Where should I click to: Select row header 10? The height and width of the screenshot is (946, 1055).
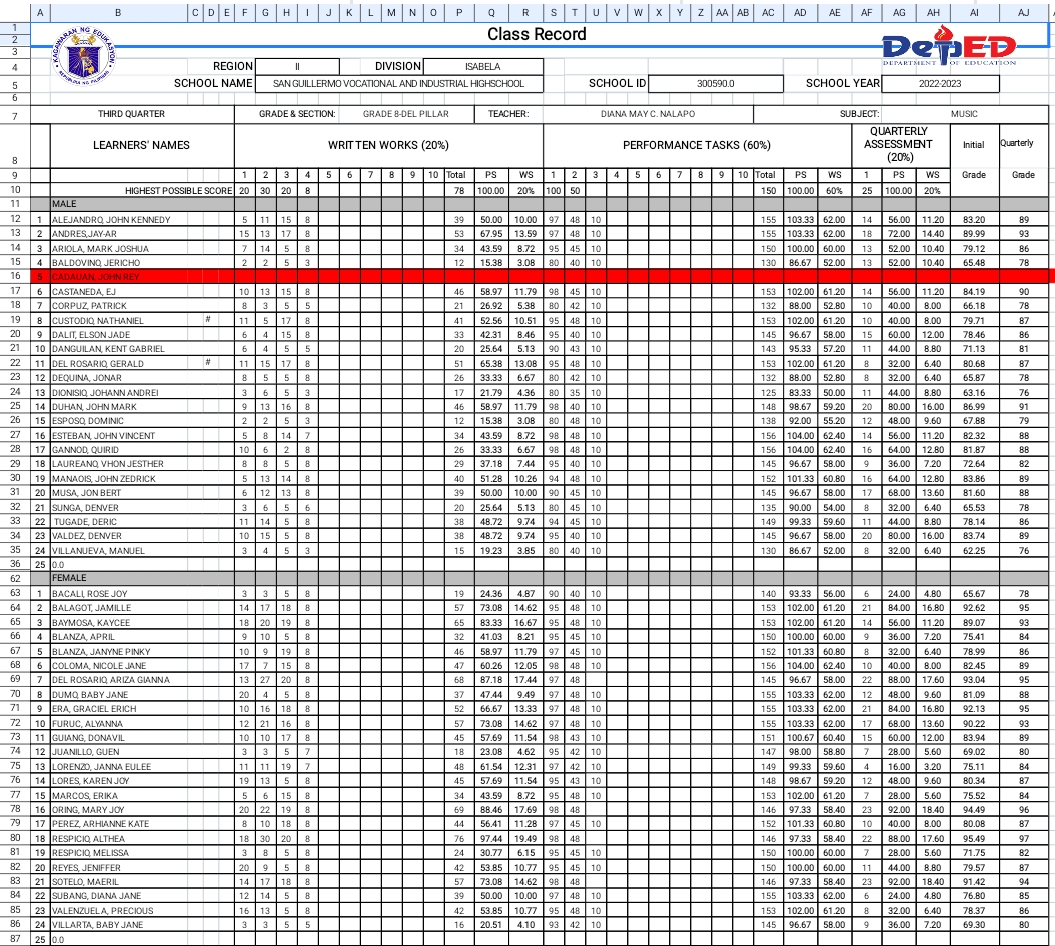click(x=15, y=190)
